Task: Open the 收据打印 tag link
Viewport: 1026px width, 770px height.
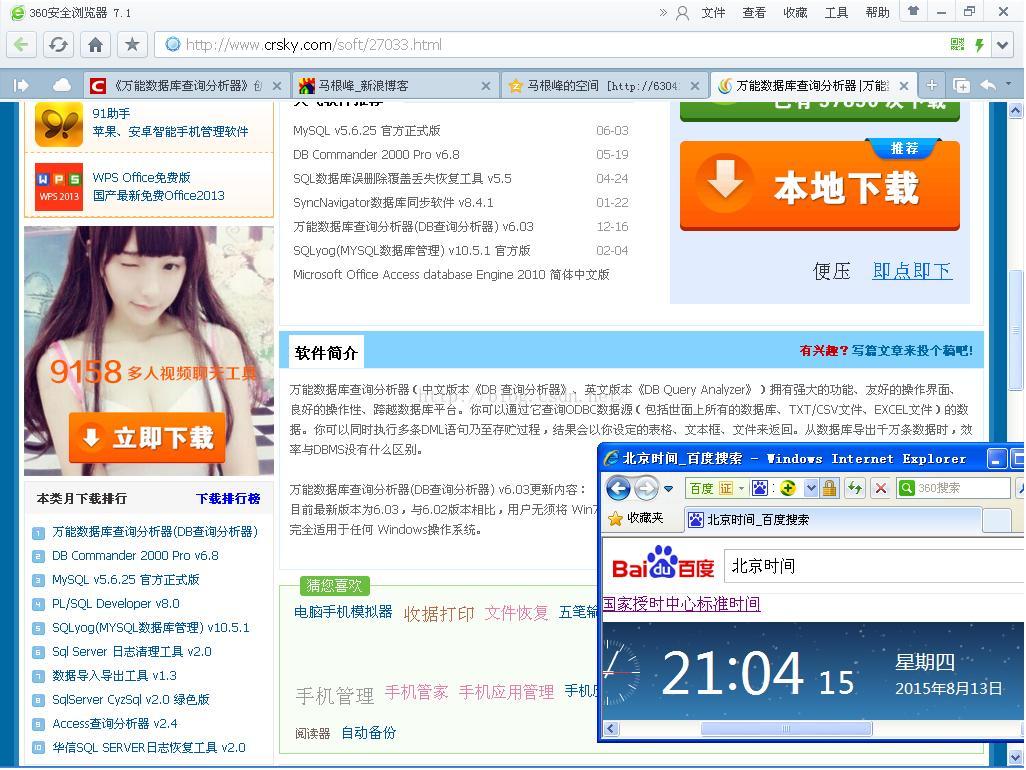Action: coord(438,614)
